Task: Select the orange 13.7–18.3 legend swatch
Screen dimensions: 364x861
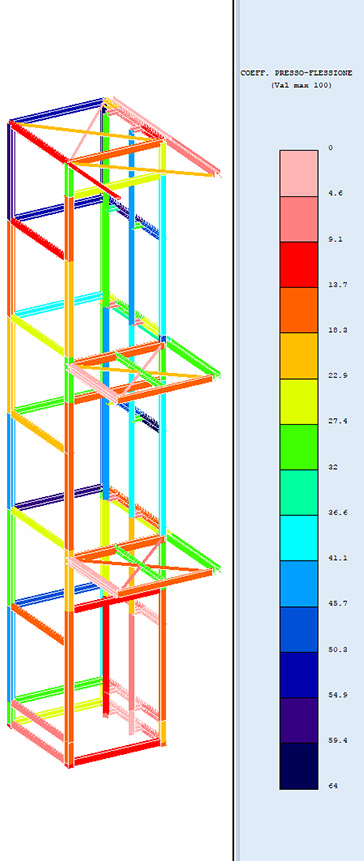Action: 299,310
